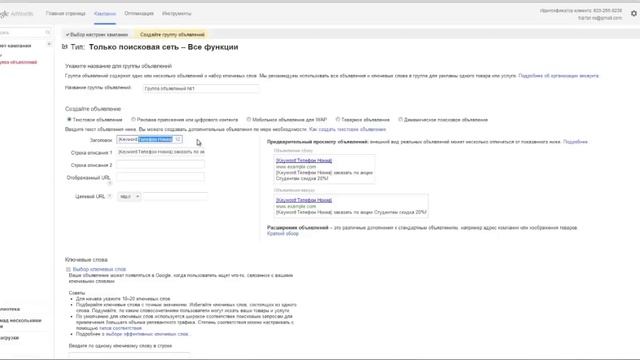Open 'Главная страница' tab
640x360 pixels.
65,13
